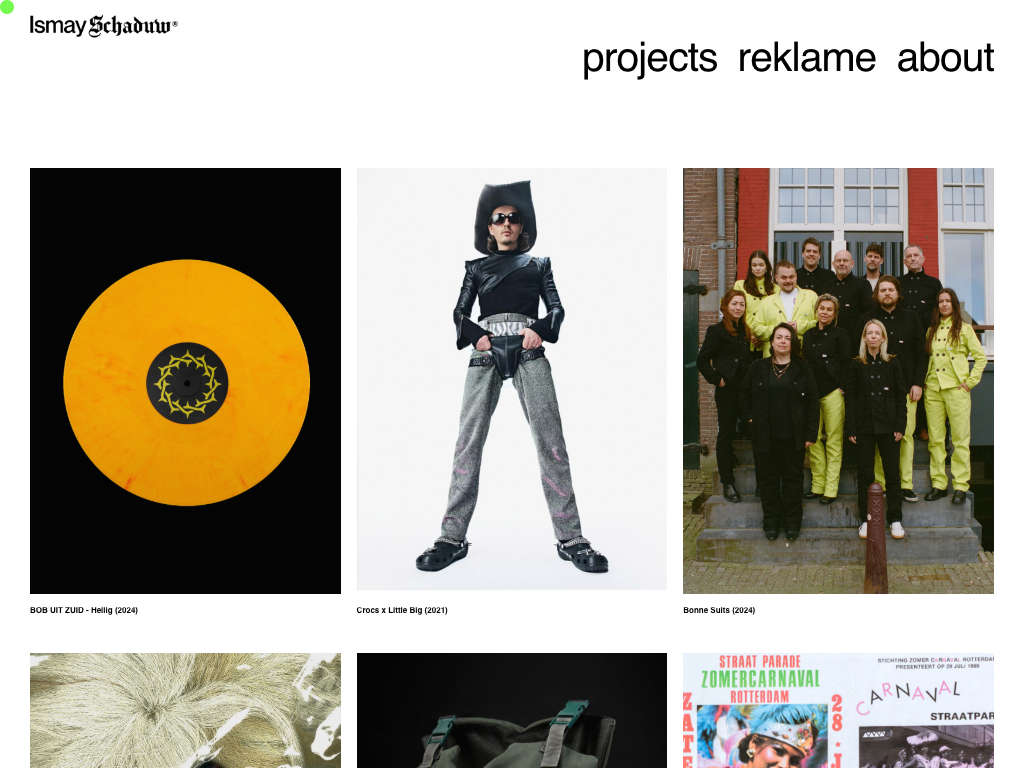Click the Crocs x Little Big (2021) caption
The height and width of the screenshot is (768, 1024).
coord(402,610)
